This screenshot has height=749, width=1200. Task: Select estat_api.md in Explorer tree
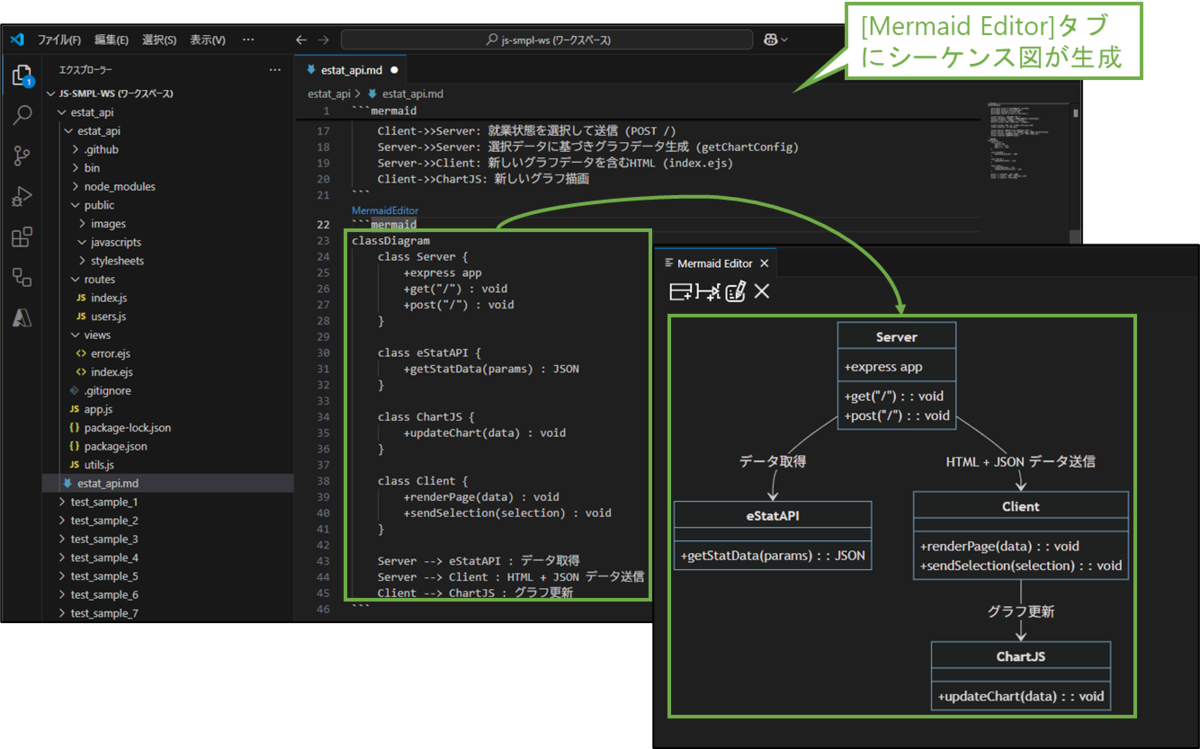coord(166,483)
